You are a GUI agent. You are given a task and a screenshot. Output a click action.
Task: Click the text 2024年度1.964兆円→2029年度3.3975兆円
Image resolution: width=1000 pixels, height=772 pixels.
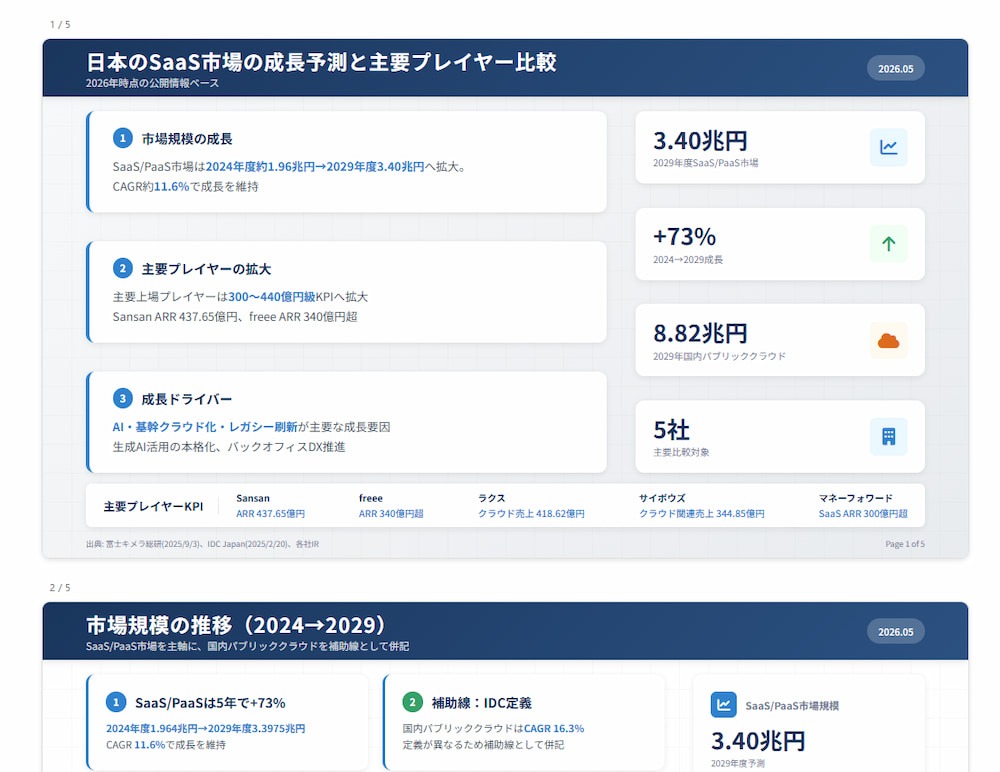pos(205,729)
